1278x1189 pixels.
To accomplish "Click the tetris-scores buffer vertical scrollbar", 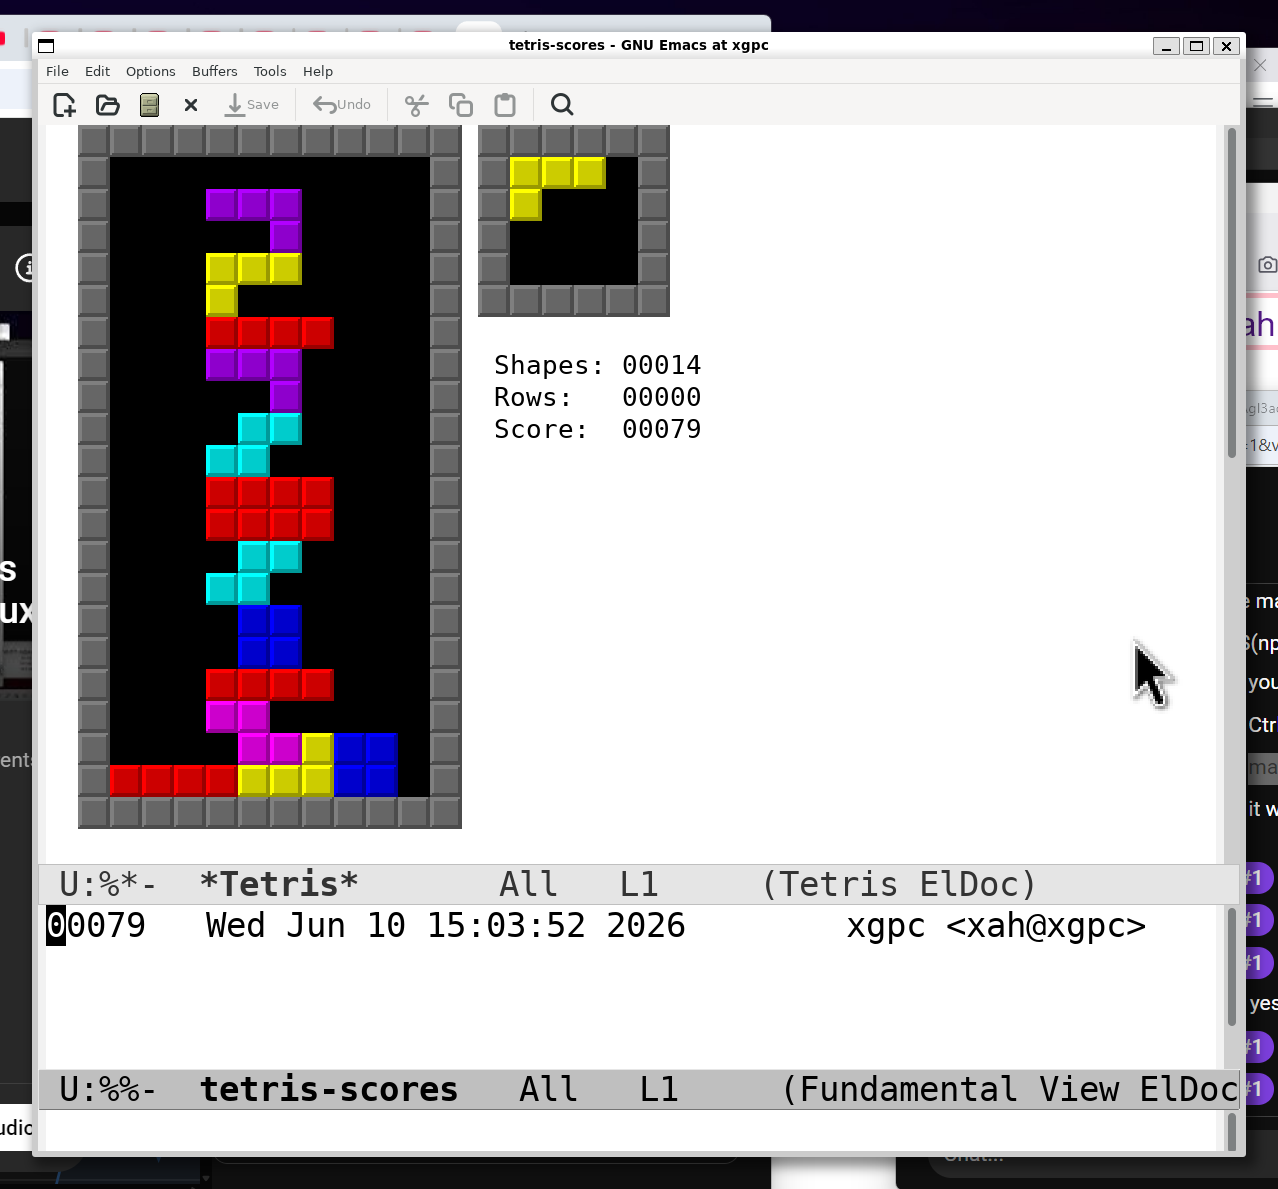I will pos(1231,966).
